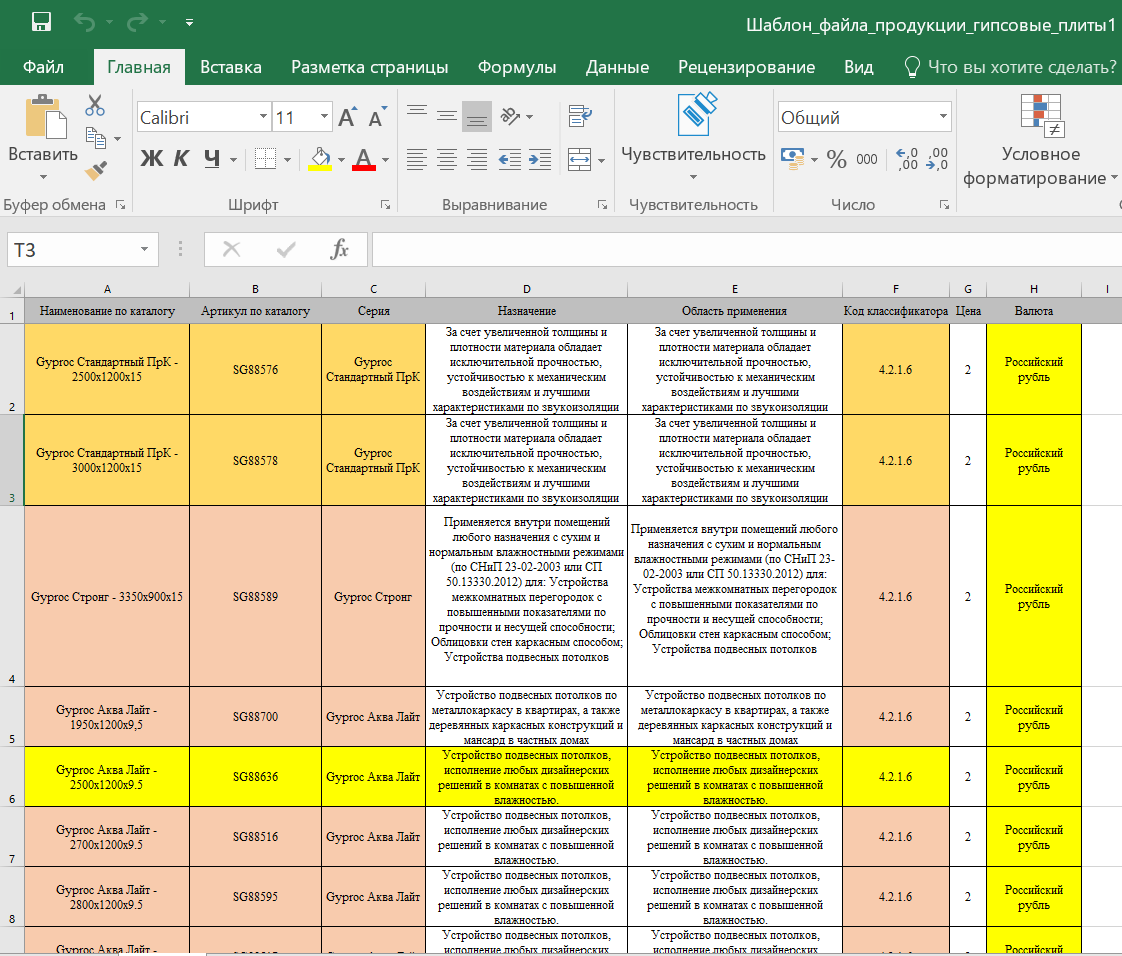1122x956 pixels.
Task: Save the workbook with the floppy disk icon
Action: coord(42,22)
